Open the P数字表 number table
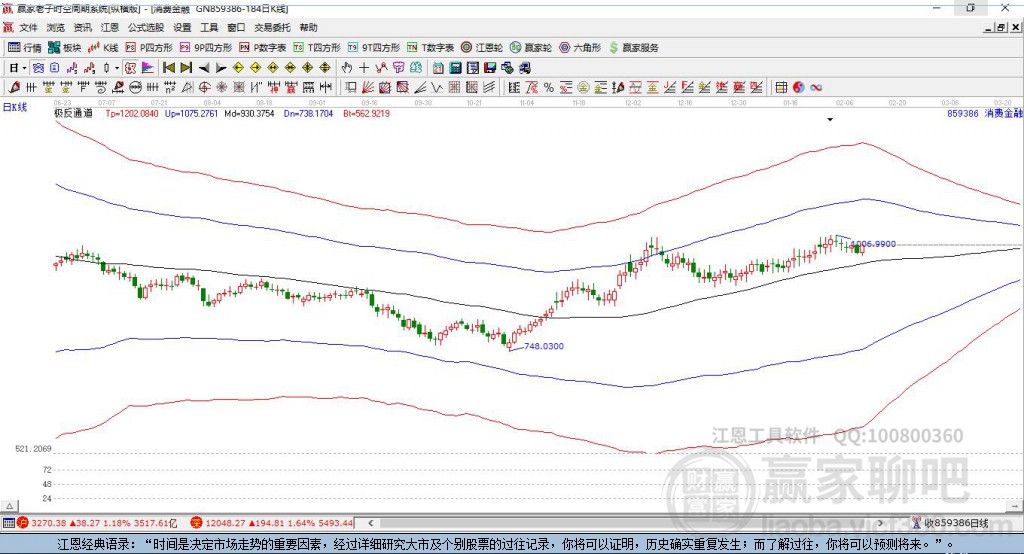Screen dimensions: 1024x554 [x=263, y=48]
